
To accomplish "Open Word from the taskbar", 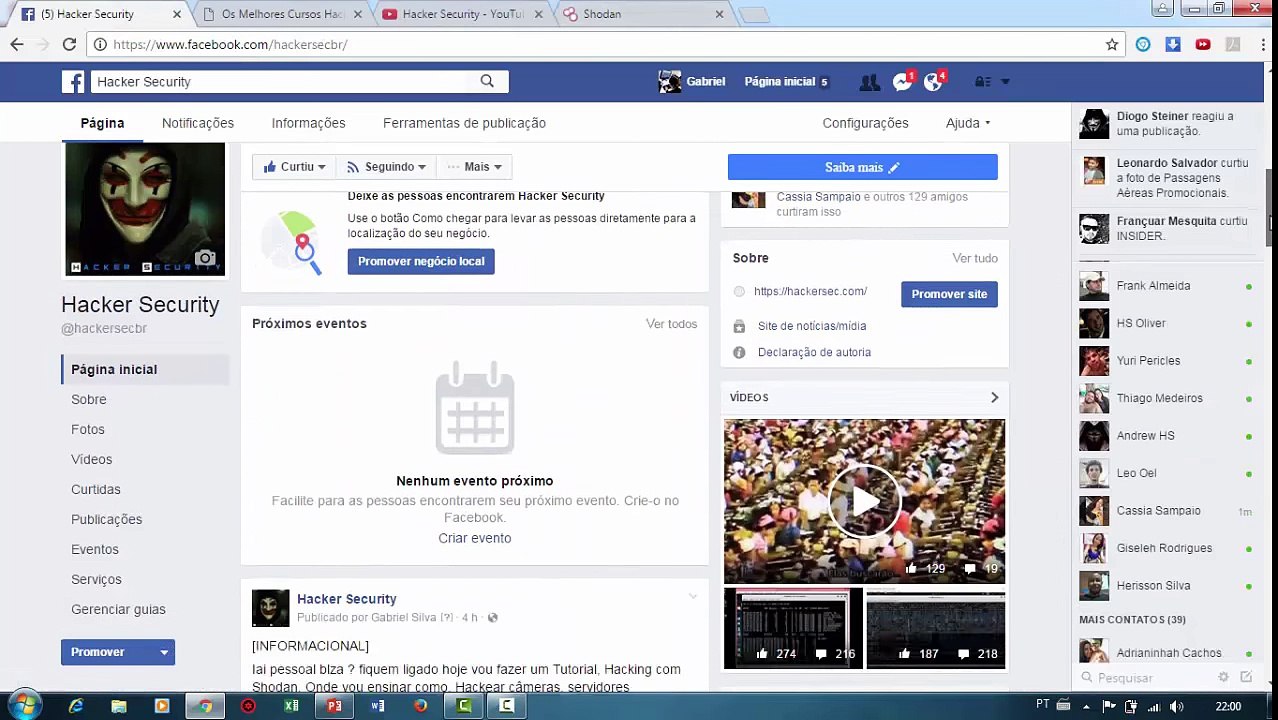I will click(x=378, y=706).
